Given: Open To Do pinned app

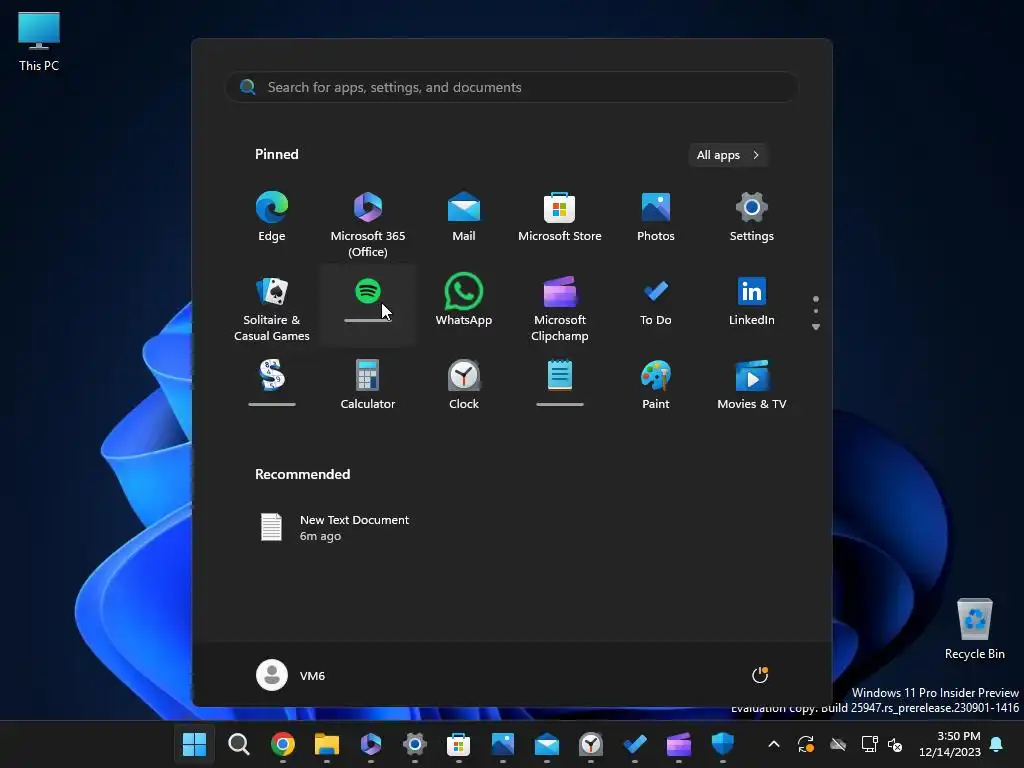Looking at the screenshot, I should click(656, 300).
